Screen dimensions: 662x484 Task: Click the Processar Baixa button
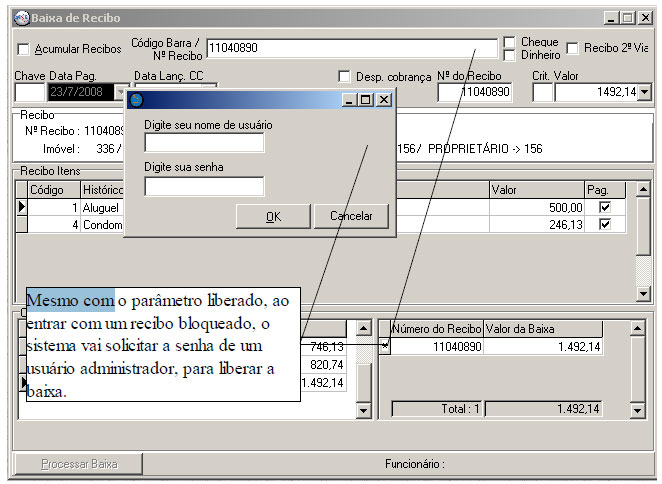[x=78, y=464]
